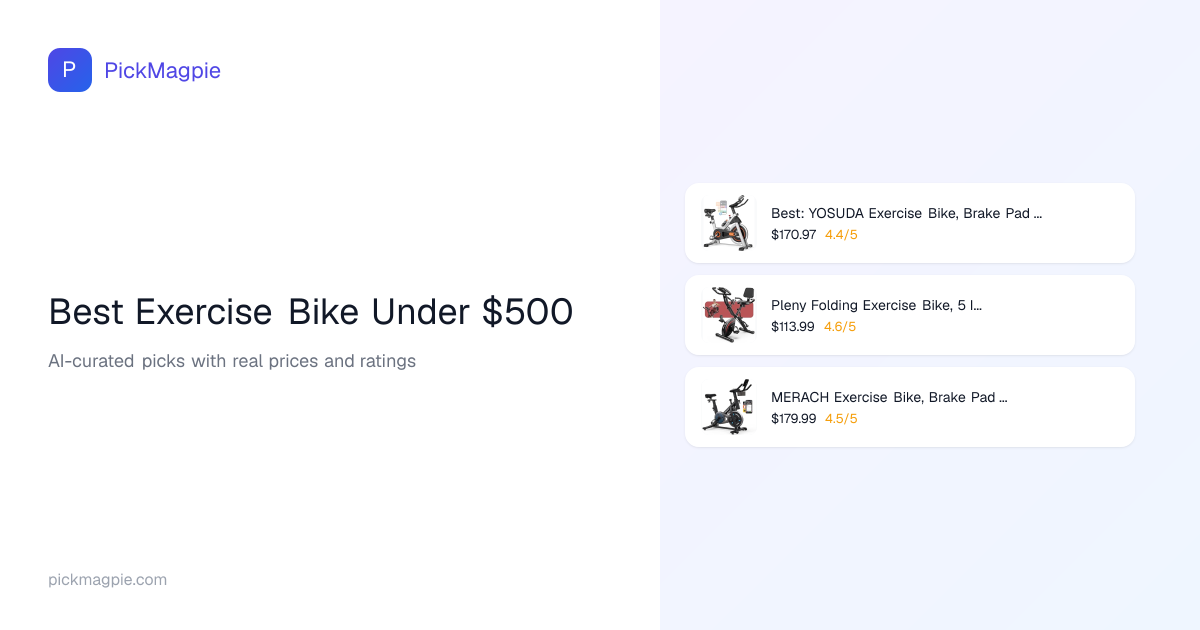Click the 4.4/5 rating
The height and width of the screenshot is (630, 1200).
coord(841,235)
